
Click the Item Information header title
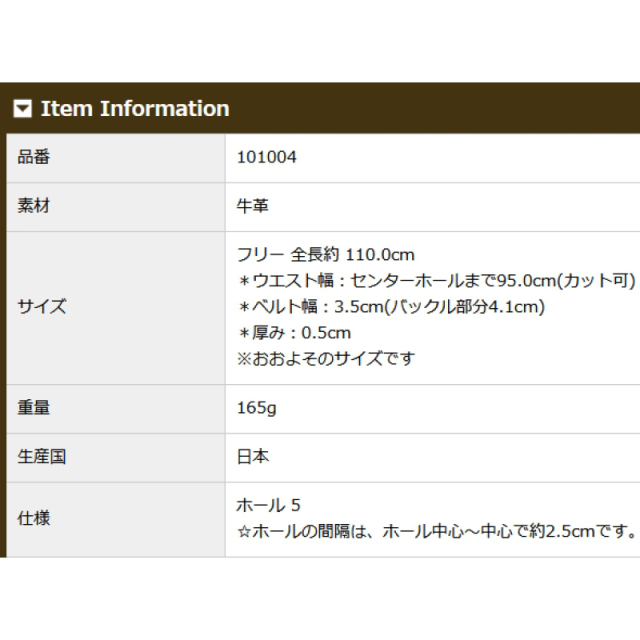click(135, 109)
